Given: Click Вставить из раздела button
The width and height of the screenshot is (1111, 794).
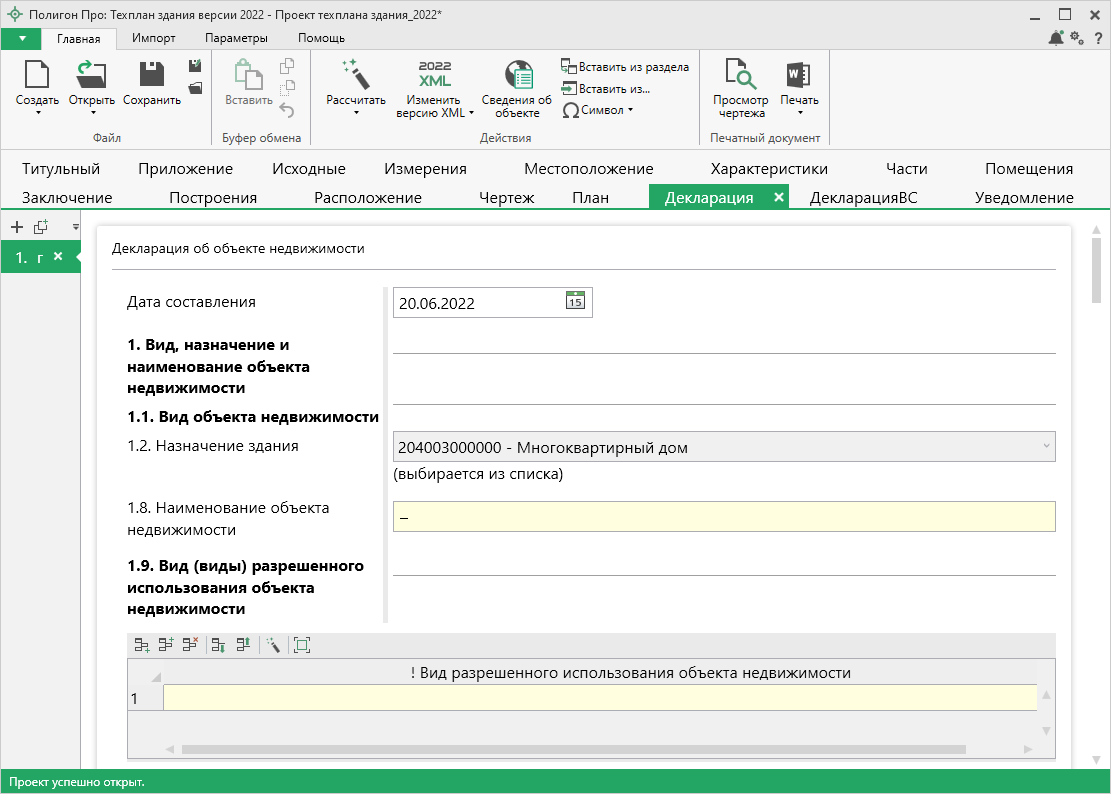Looking at the screenshot, I should coord(624,67).
